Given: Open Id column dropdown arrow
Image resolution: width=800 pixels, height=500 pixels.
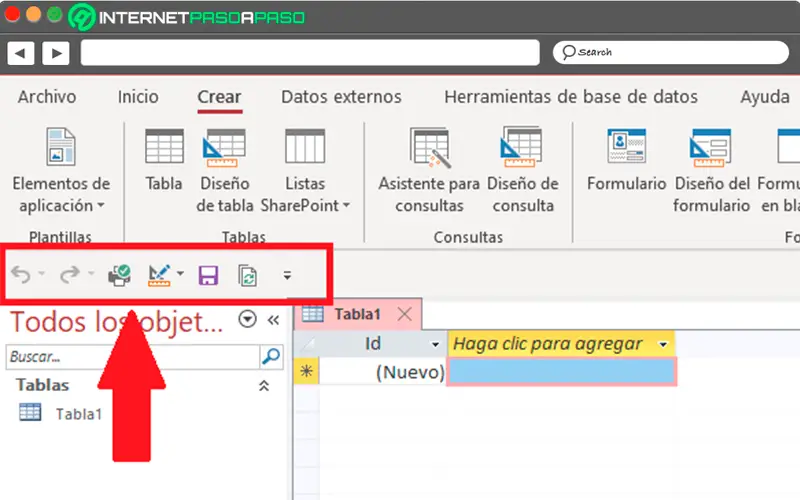Looking at the screenshot, I should click(435, 344).
